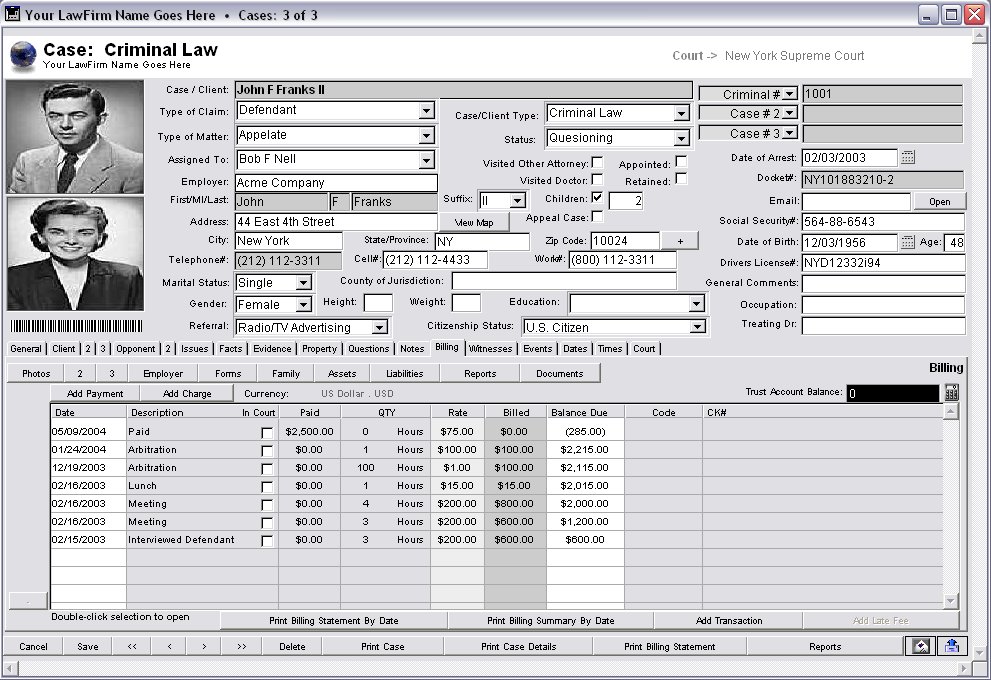The height and width of the screenshot is (680, 991).
Task: Open calculator icon next to Trust Account Balance
Action: pos(951,392)
